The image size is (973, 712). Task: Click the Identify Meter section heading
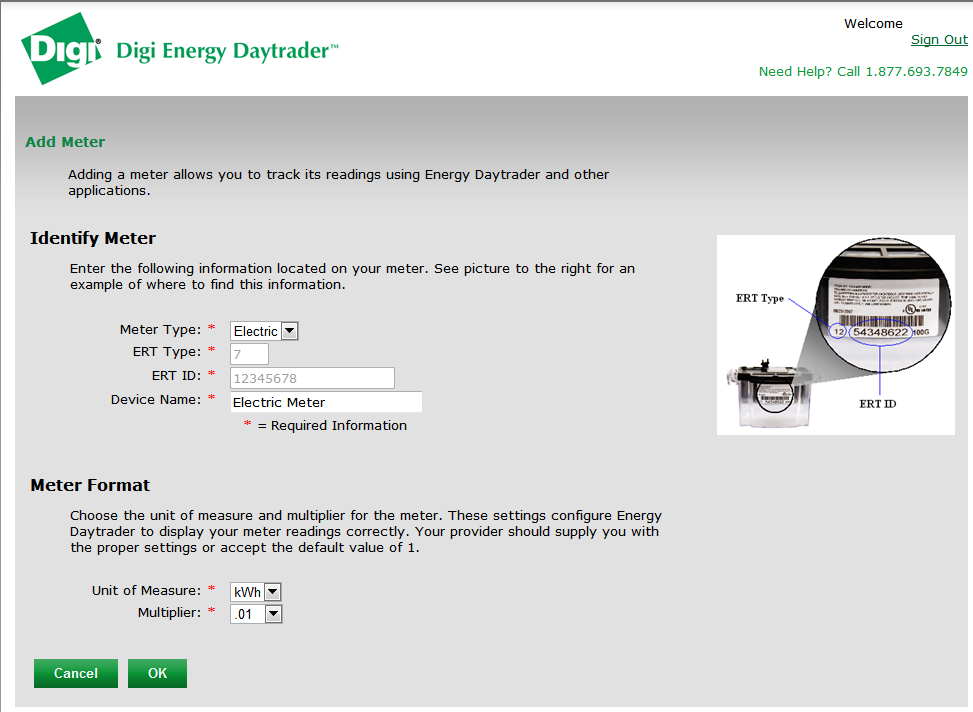point(93,238)
